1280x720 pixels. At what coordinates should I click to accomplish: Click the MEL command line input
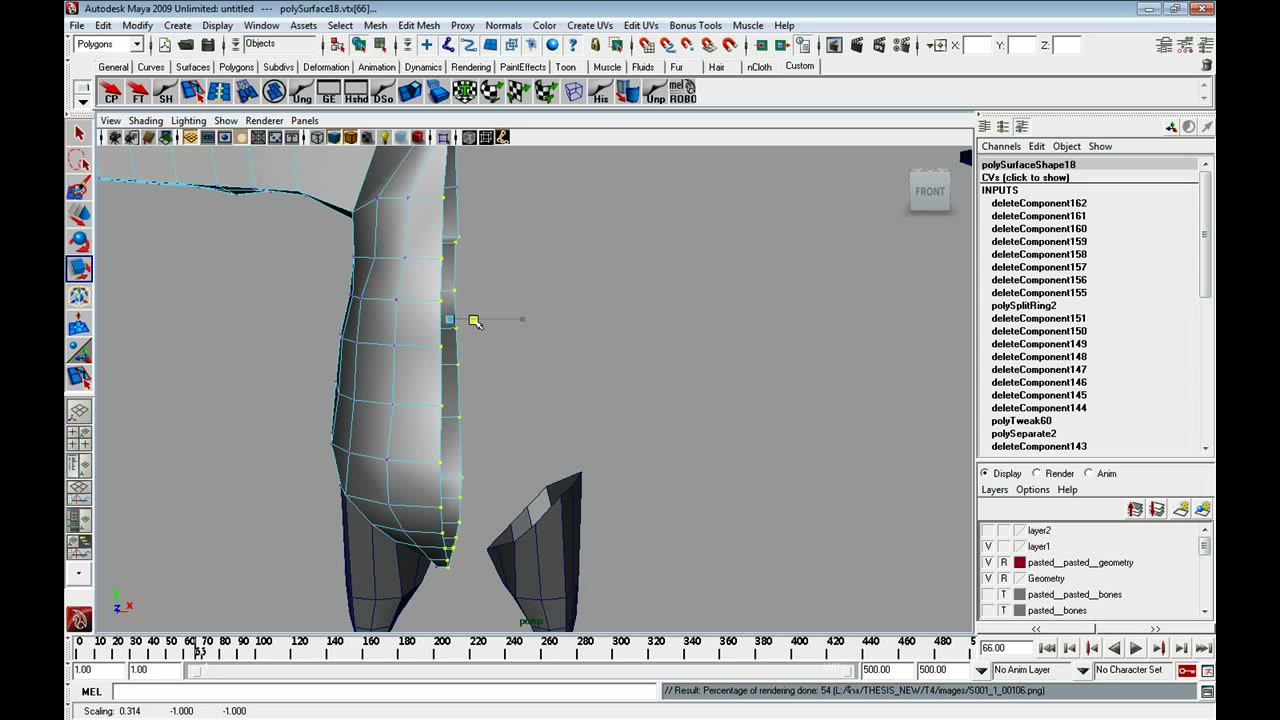point(384,691)
